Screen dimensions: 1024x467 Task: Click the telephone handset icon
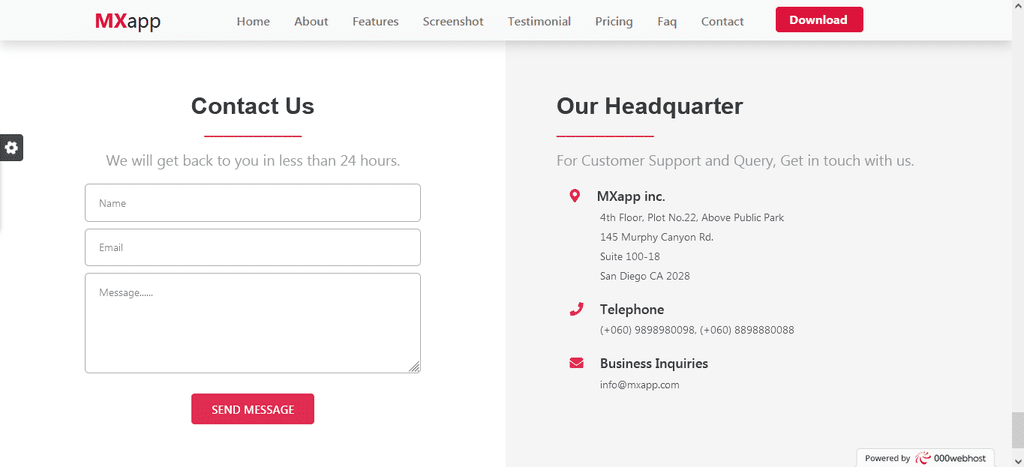pos(576,310)
